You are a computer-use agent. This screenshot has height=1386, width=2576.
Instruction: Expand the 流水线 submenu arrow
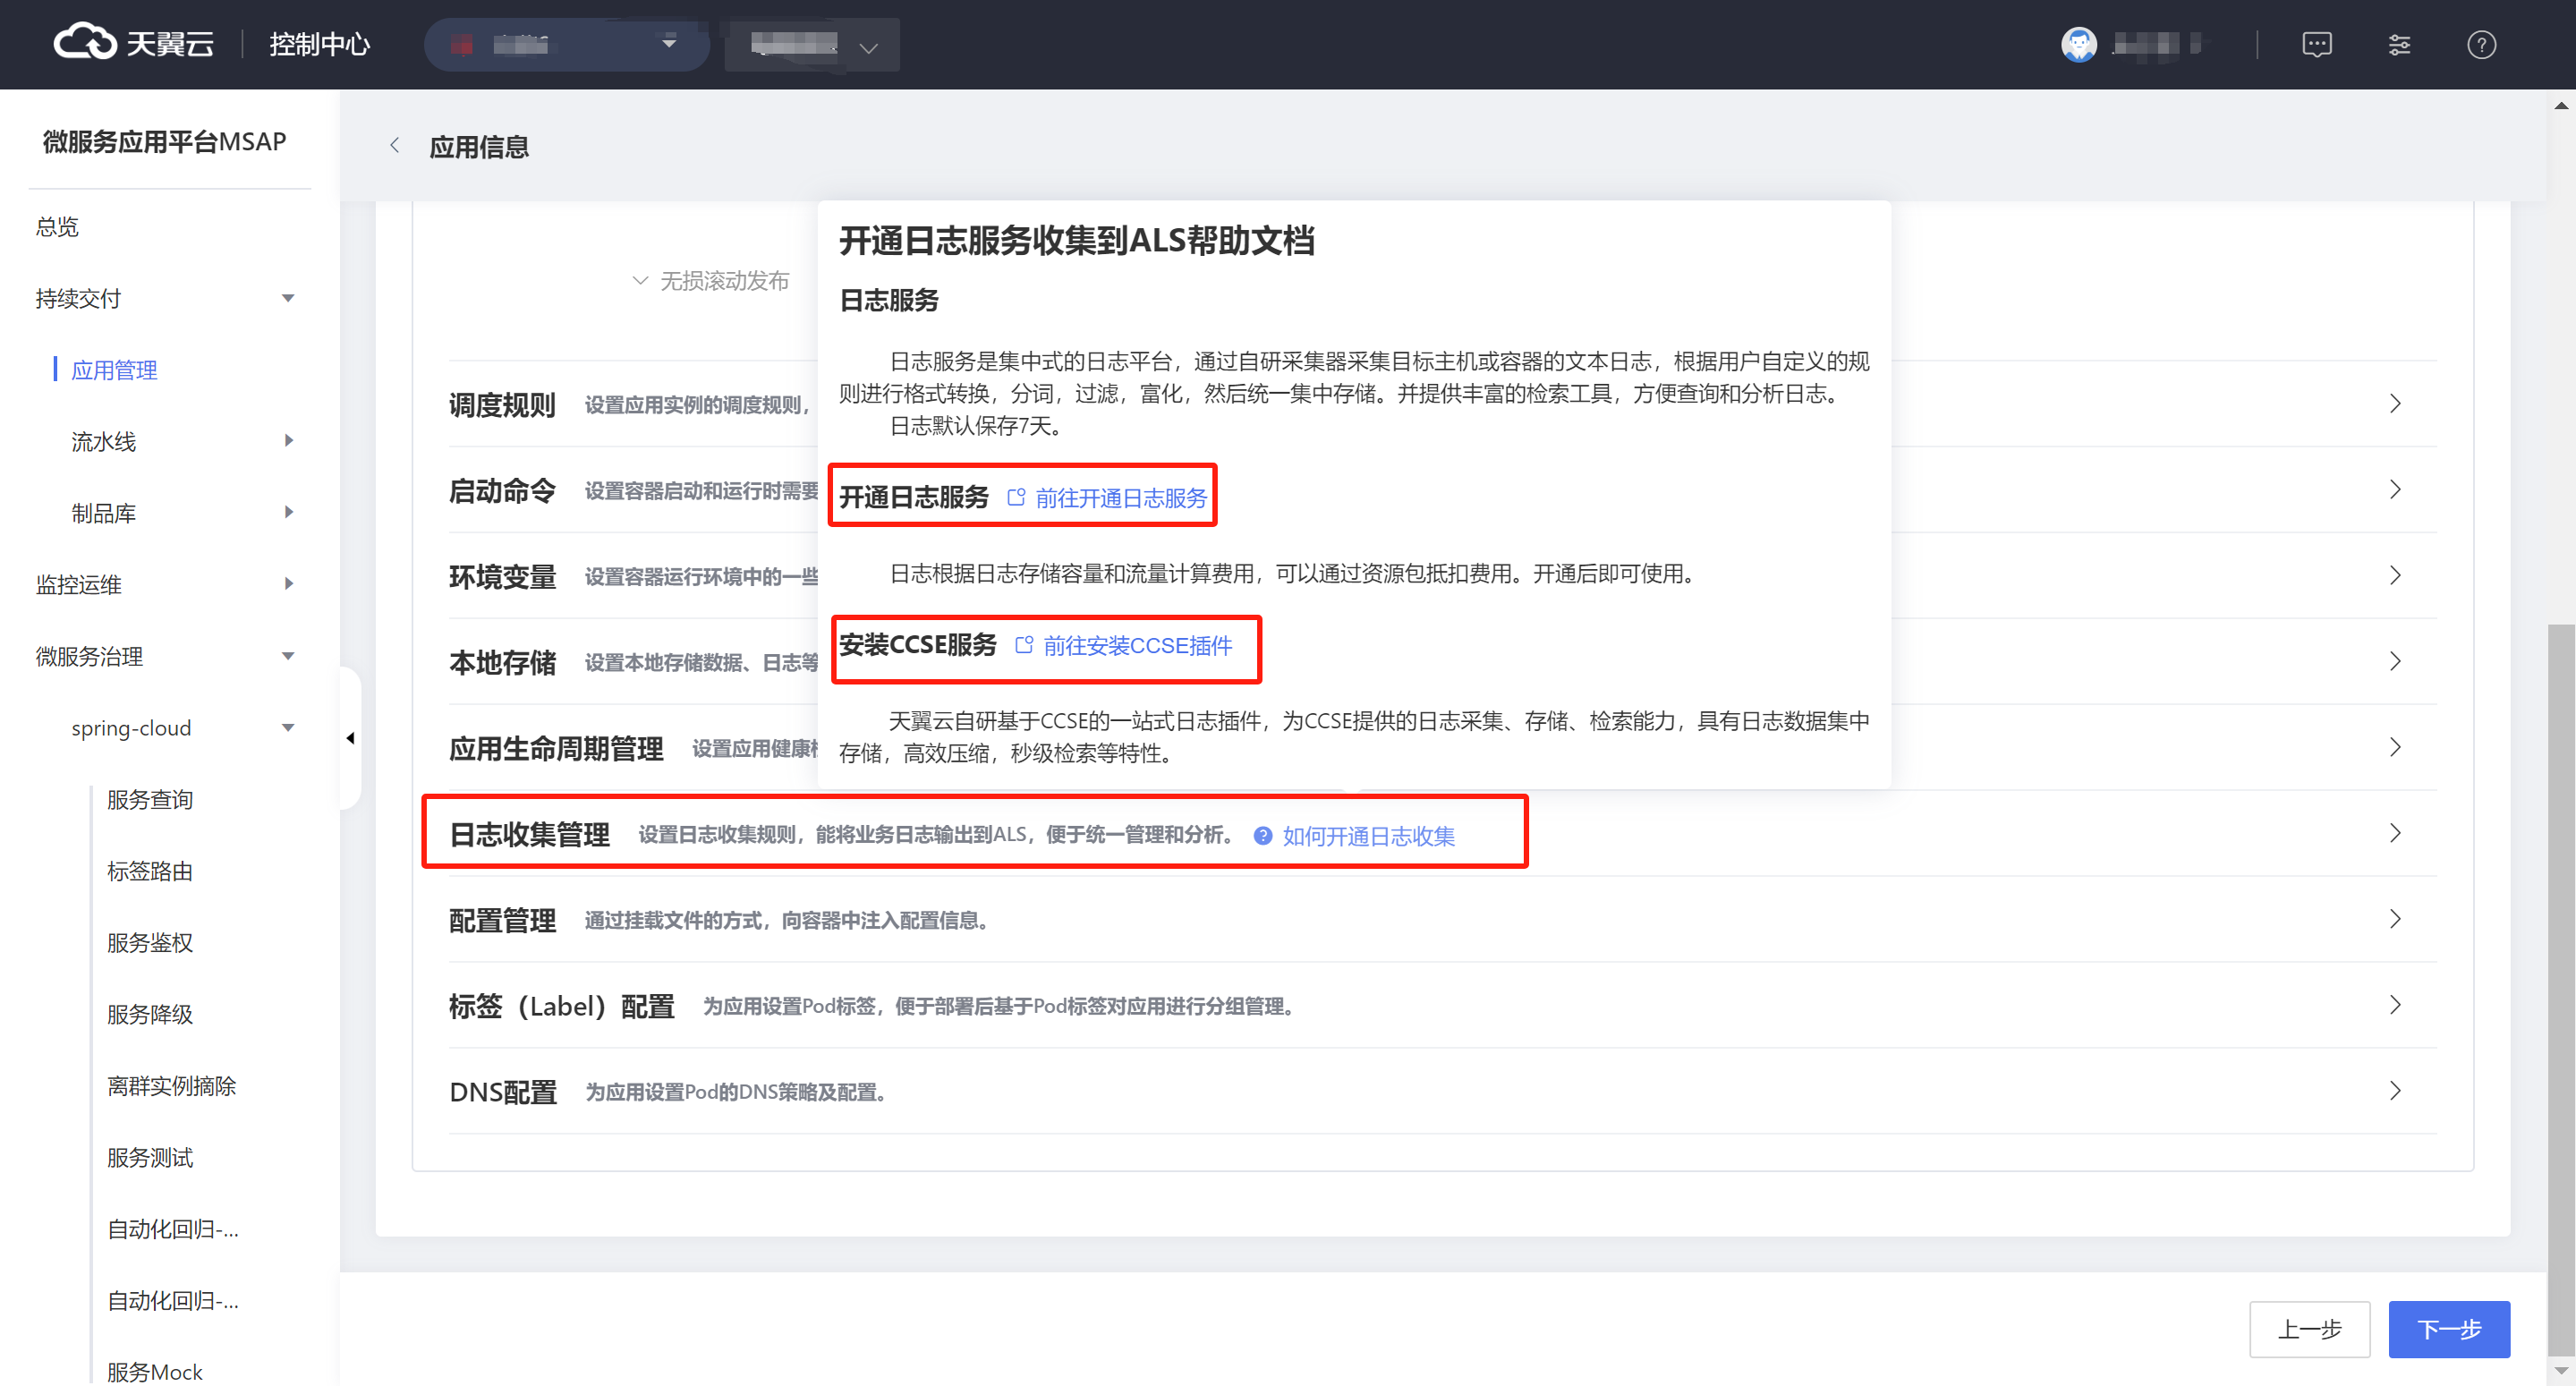tap(288, 440)
